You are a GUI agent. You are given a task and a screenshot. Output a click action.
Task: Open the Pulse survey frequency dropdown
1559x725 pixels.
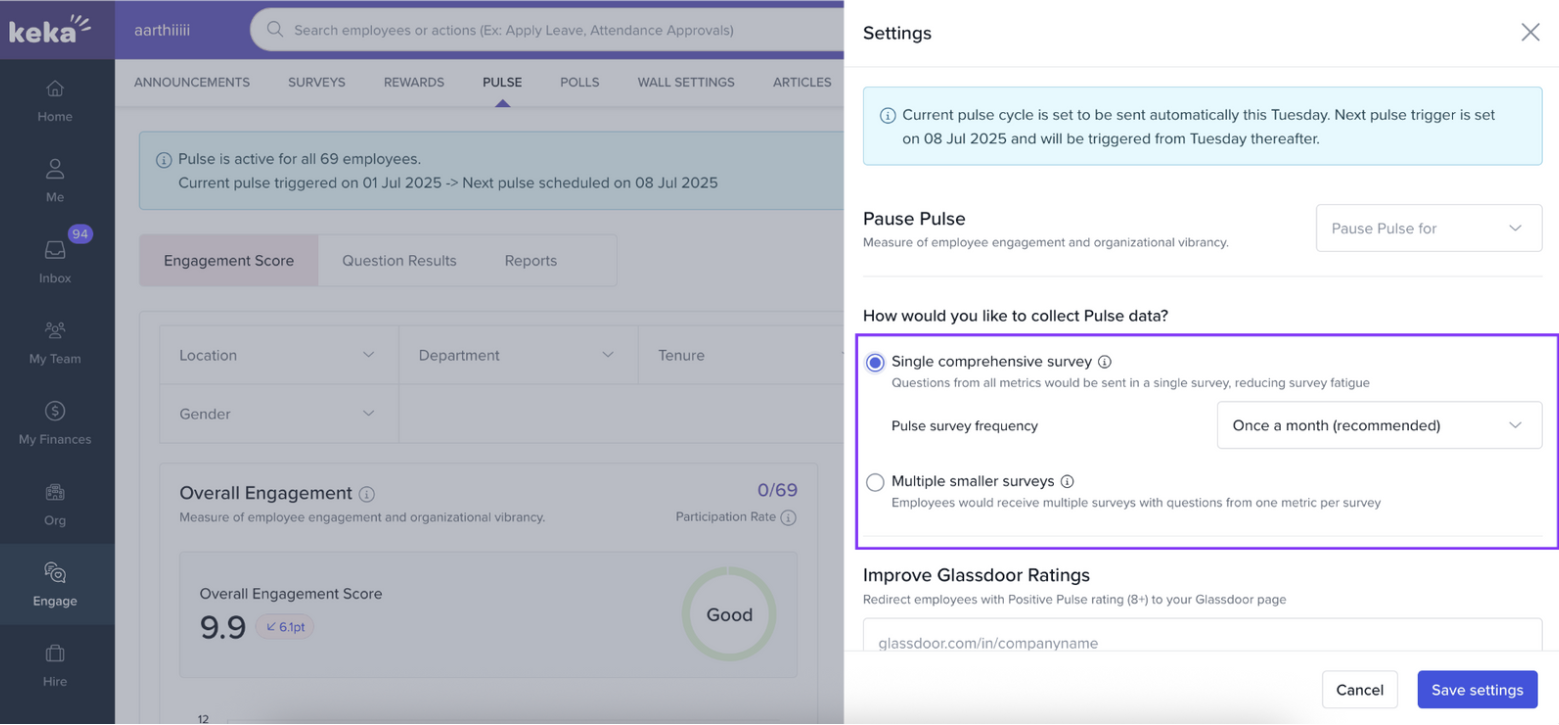coord(1378,425)
